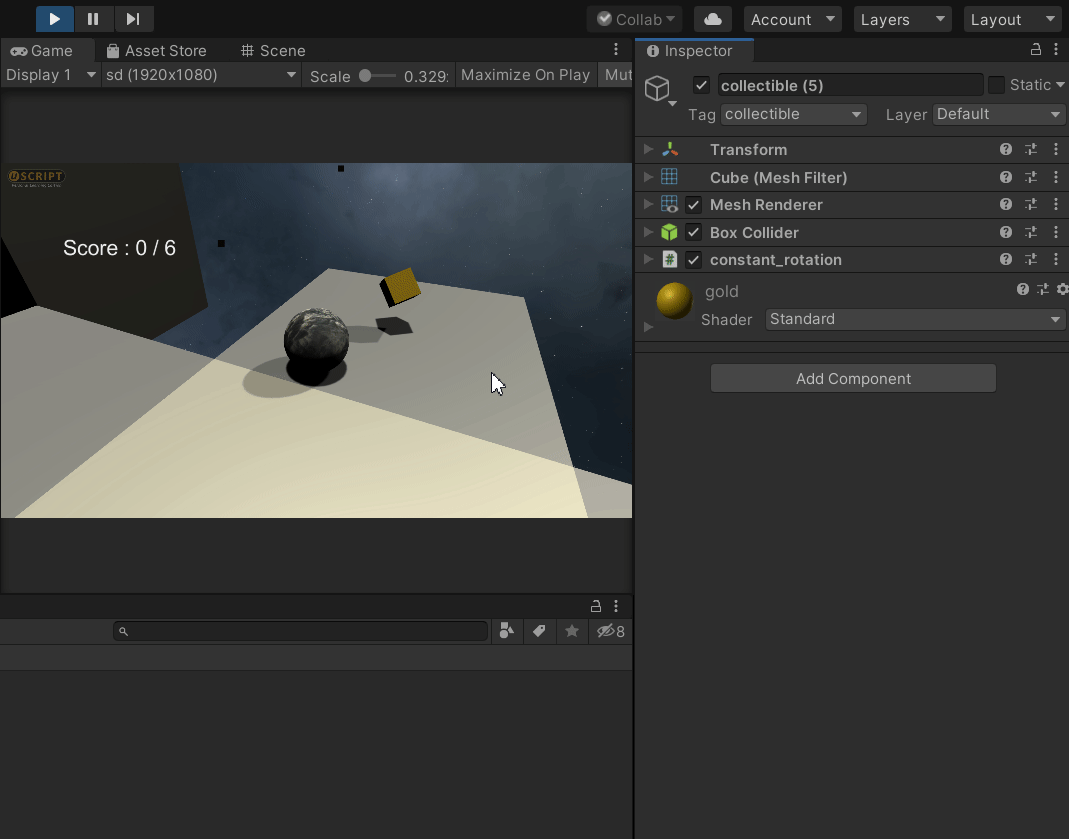The height and width of the screenshot is (839, 1069).
Task: Click the Add Component button
Action: (853, 378)
